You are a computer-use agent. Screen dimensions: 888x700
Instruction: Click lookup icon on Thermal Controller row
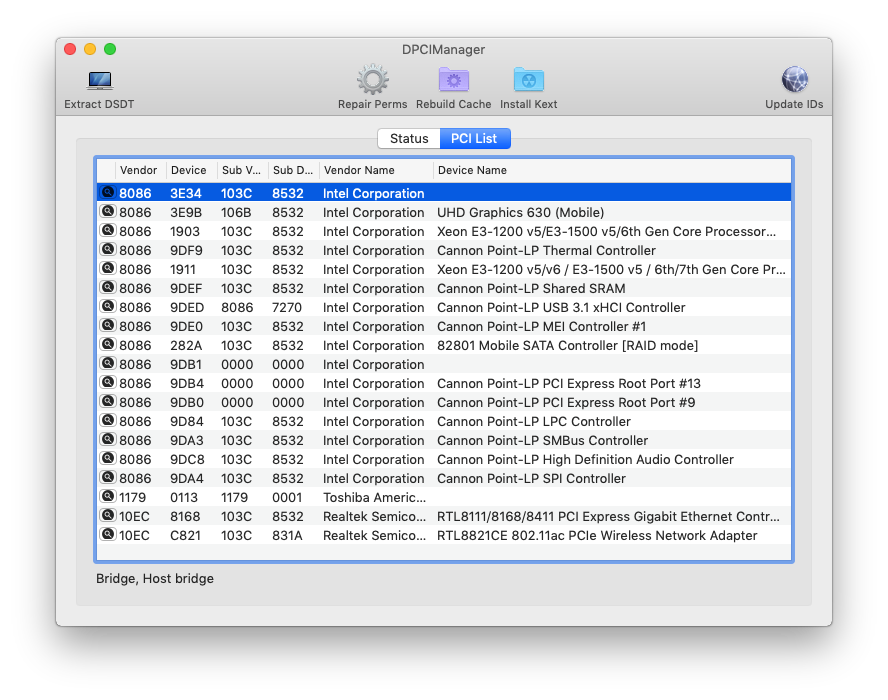pyautogui.click(x=108, y=250)
